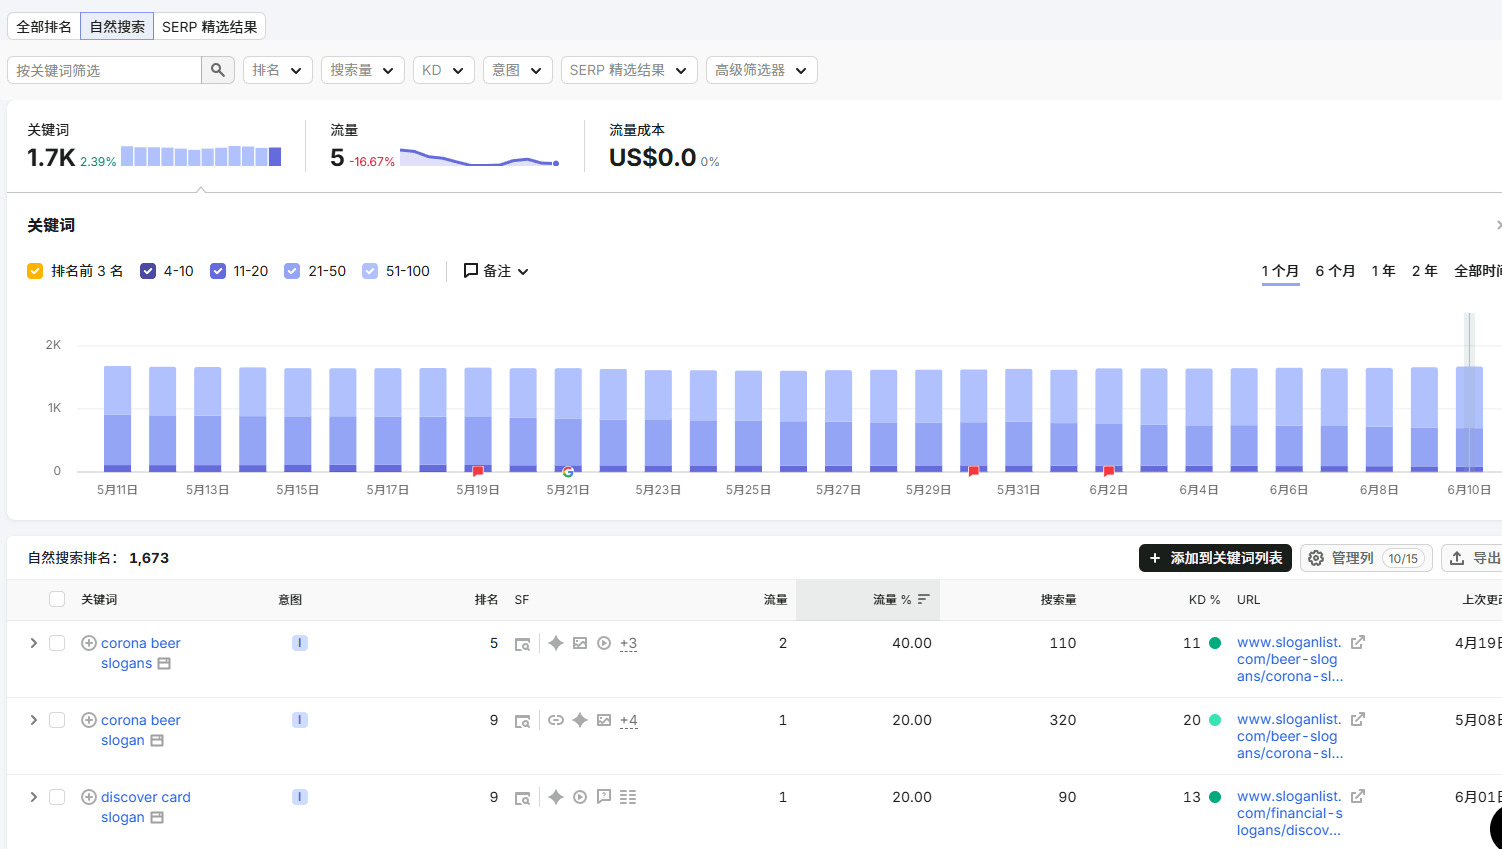View SERP page icon in 'corona beer slogans' SF column
Image resolution: width=1502 pixels, height=849 pixels.
coord(522,644)
